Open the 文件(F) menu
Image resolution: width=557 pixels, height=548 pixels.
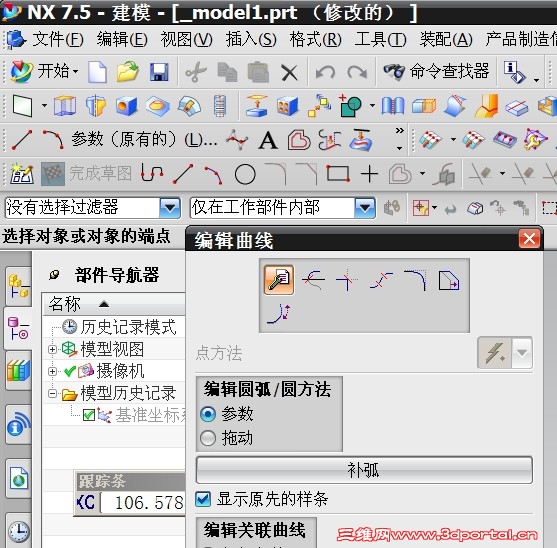(58, 39)
